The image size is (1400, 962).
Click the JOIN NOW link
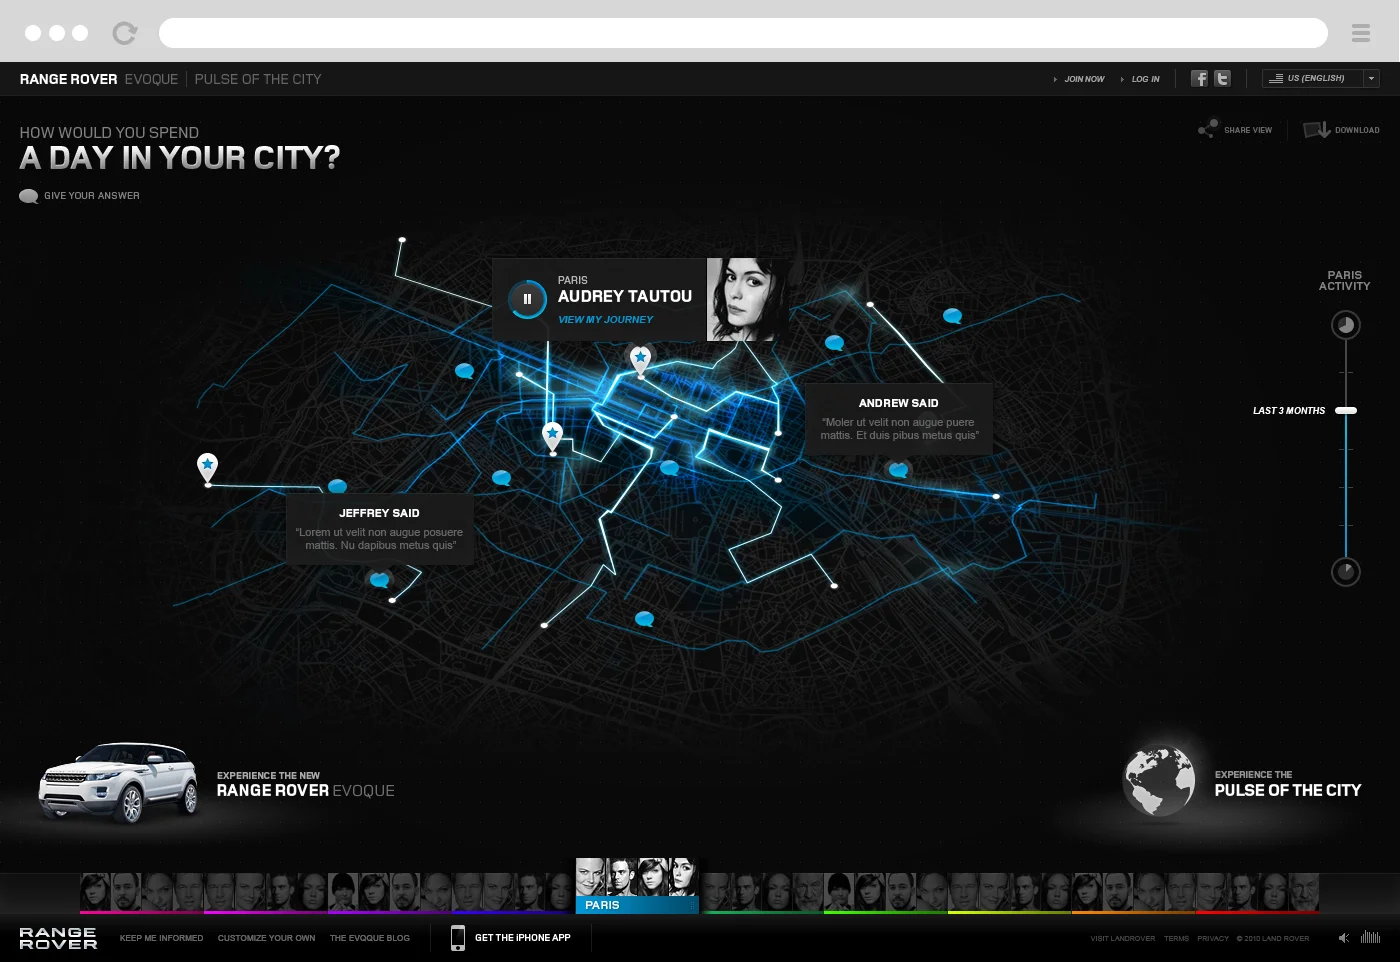pyautogui.click(x=1084, y=79)
